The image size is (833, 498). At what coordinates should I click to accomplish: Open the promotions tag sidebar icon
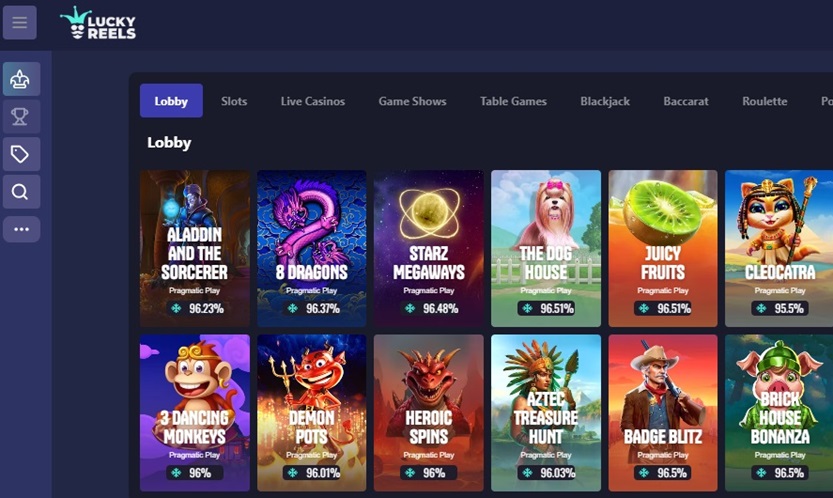[21, 154]
